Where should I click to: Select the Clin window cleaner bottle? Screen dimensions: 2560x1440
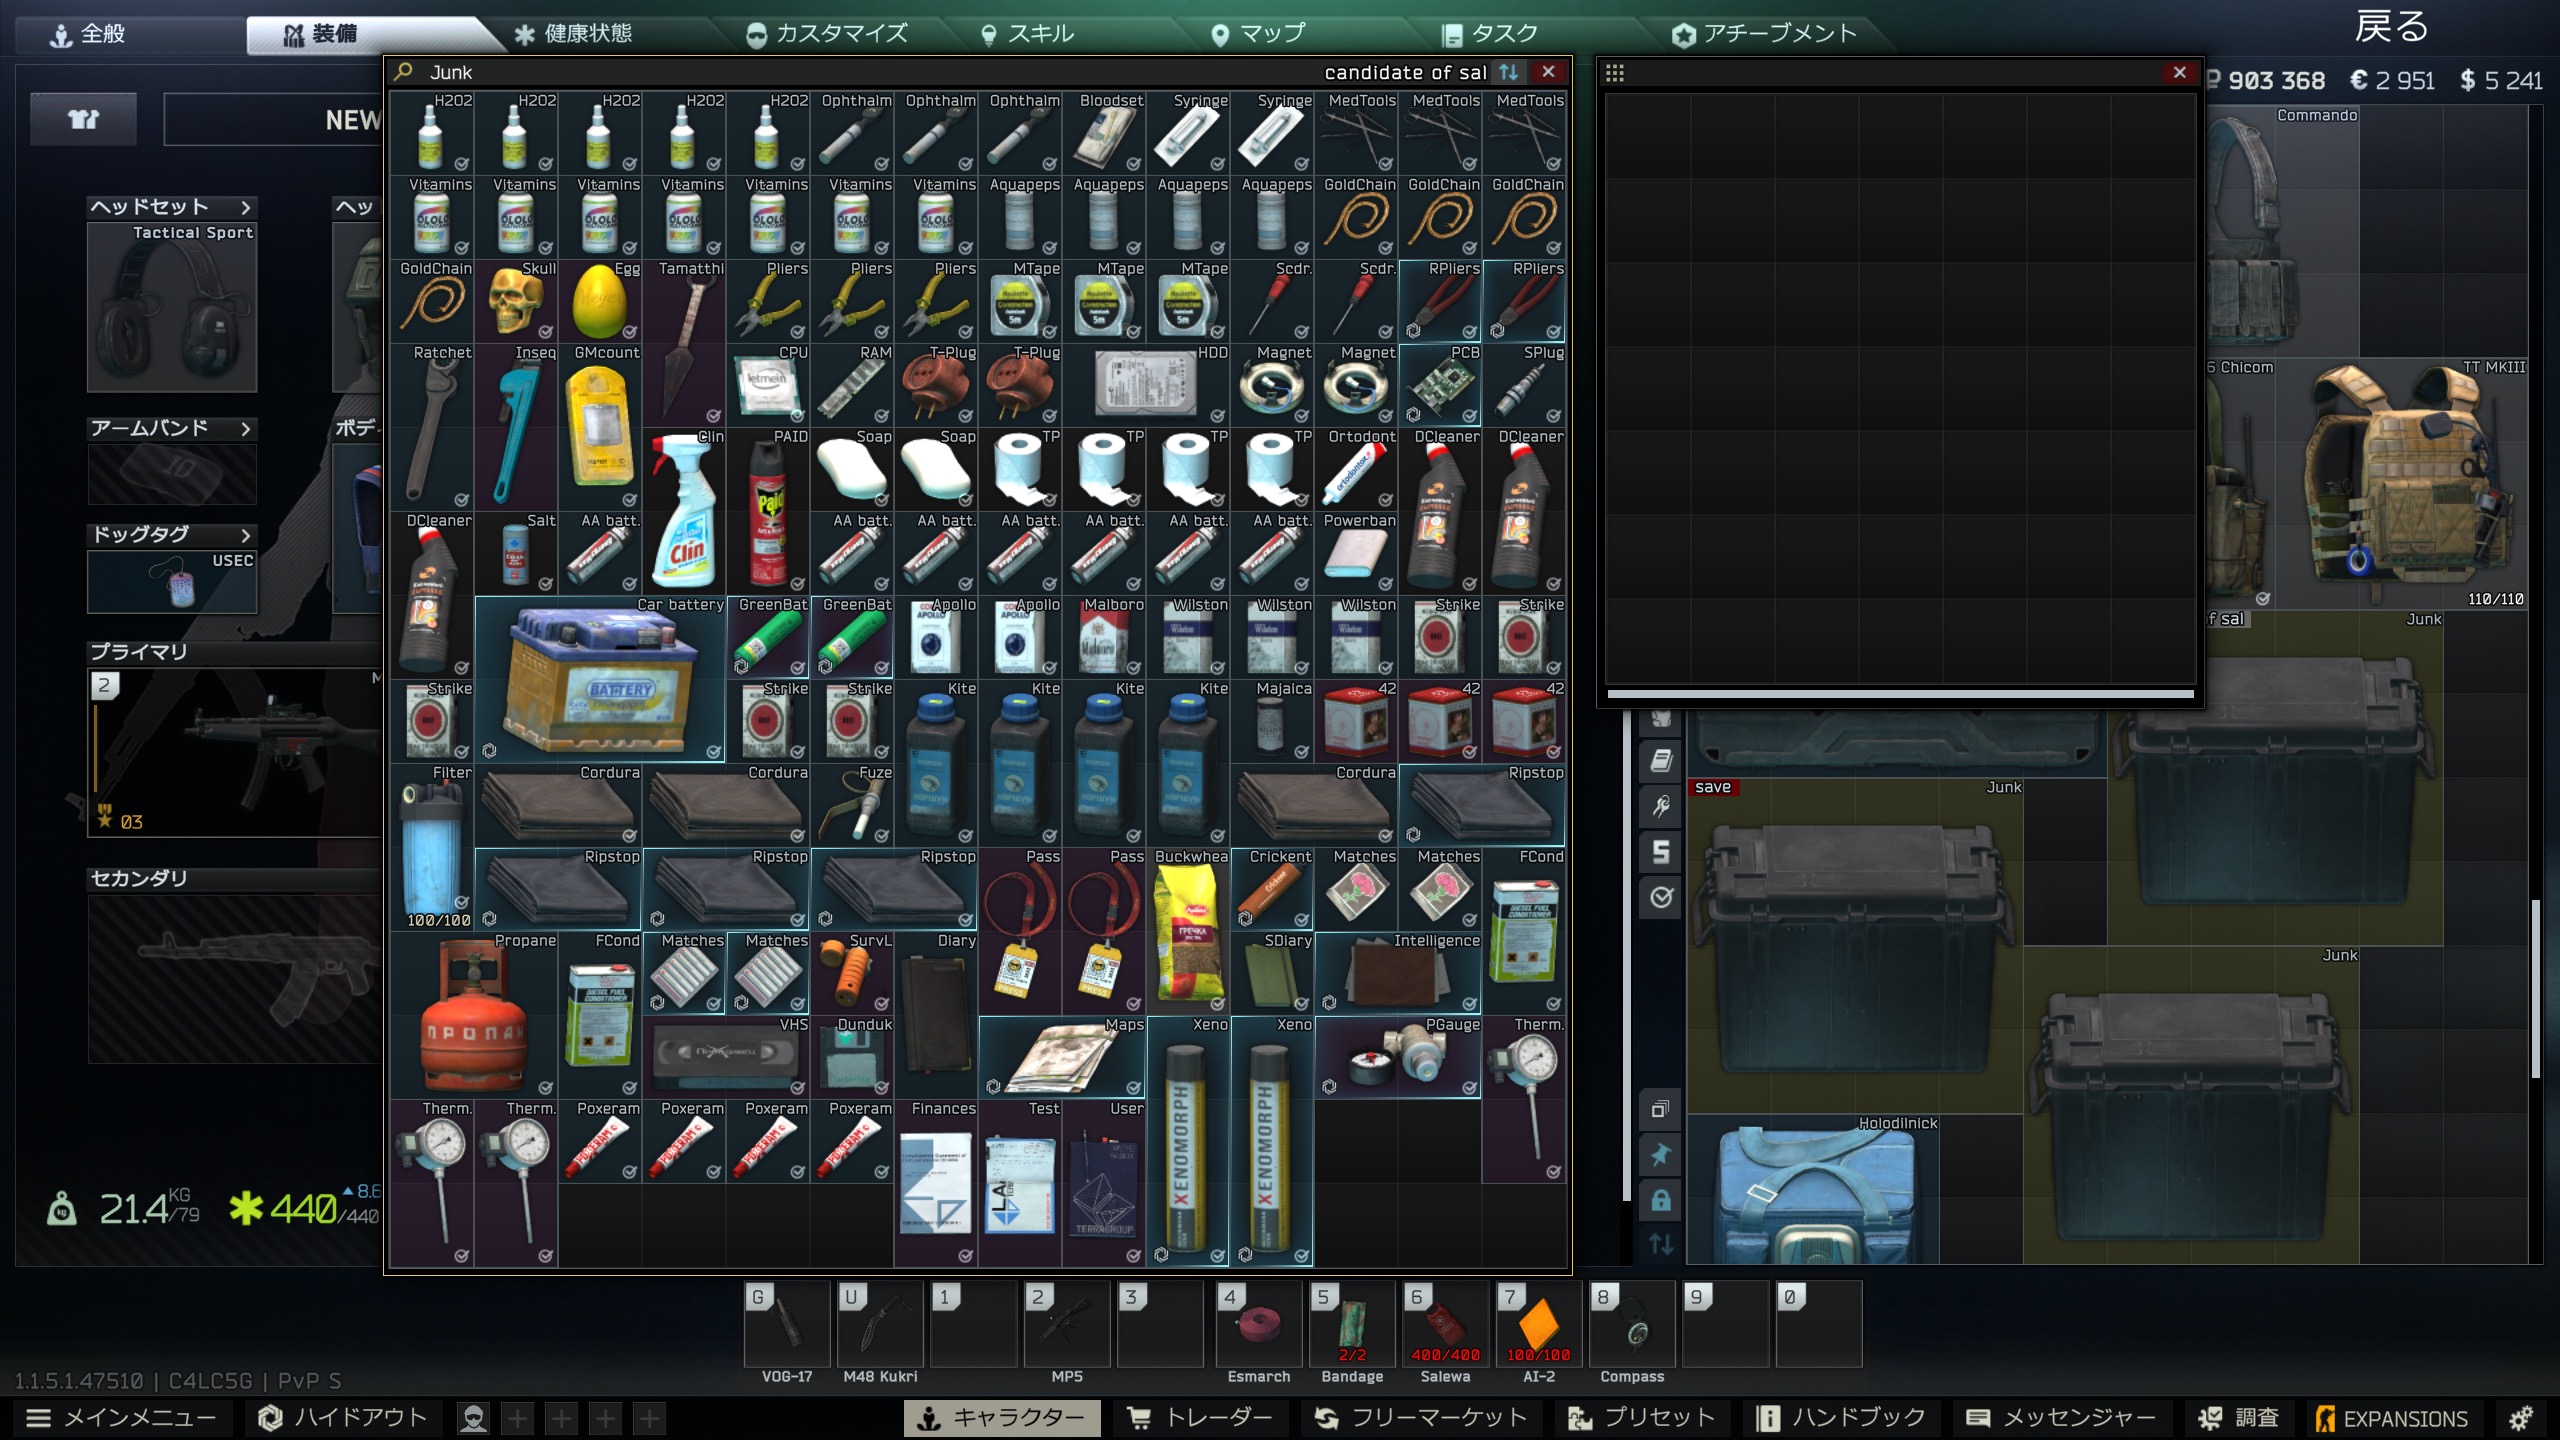pyautogui.click(x=684, y=511)
